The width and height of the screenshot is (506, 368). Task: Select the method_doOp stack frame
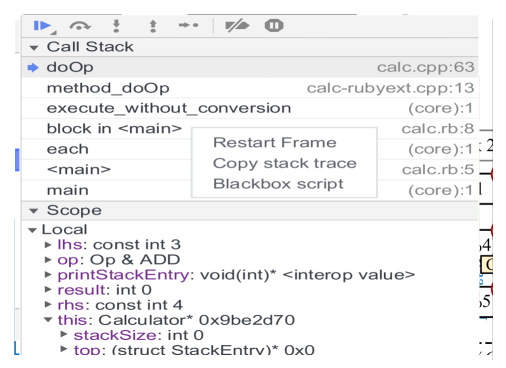tap(250, 88)
